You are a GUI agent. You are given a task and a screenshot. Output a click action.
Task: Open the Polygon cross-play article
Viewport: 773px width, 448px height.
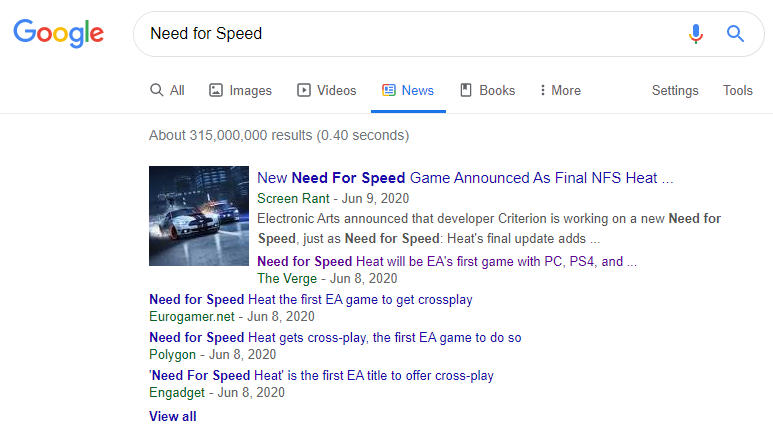[335, 337]
